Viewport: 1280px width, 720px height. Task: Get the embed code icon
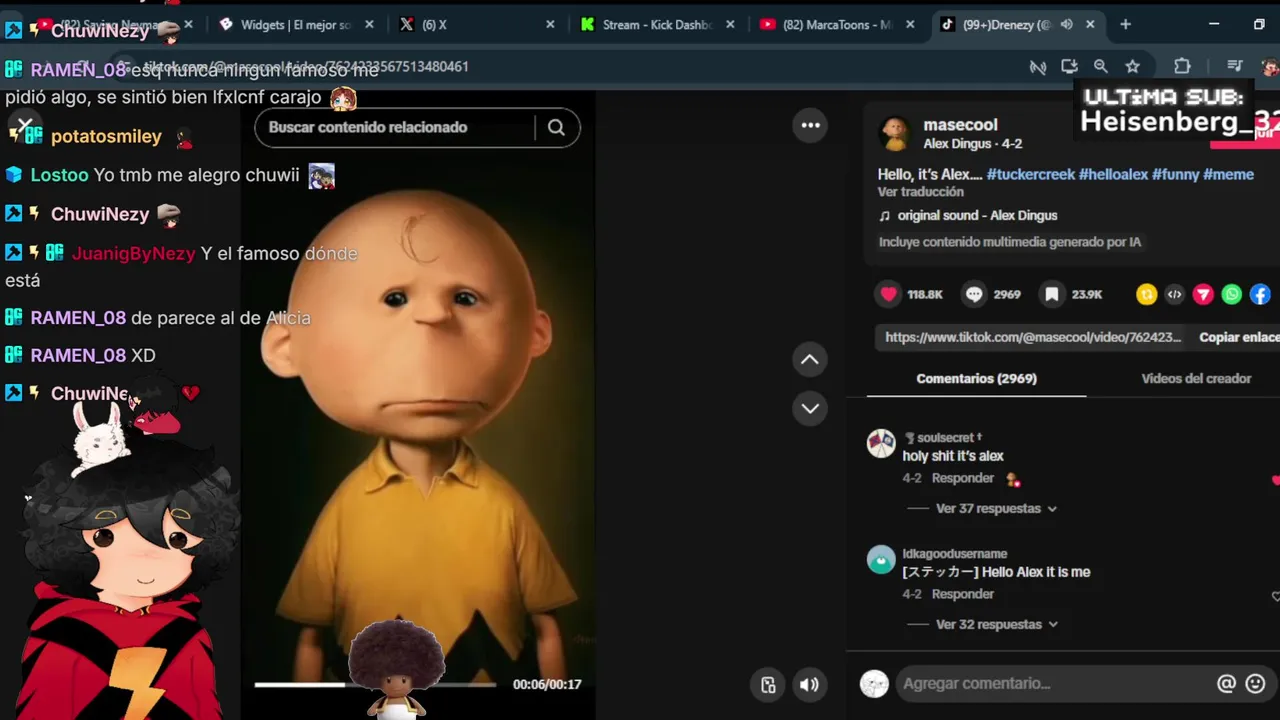tap(1175, 294)
